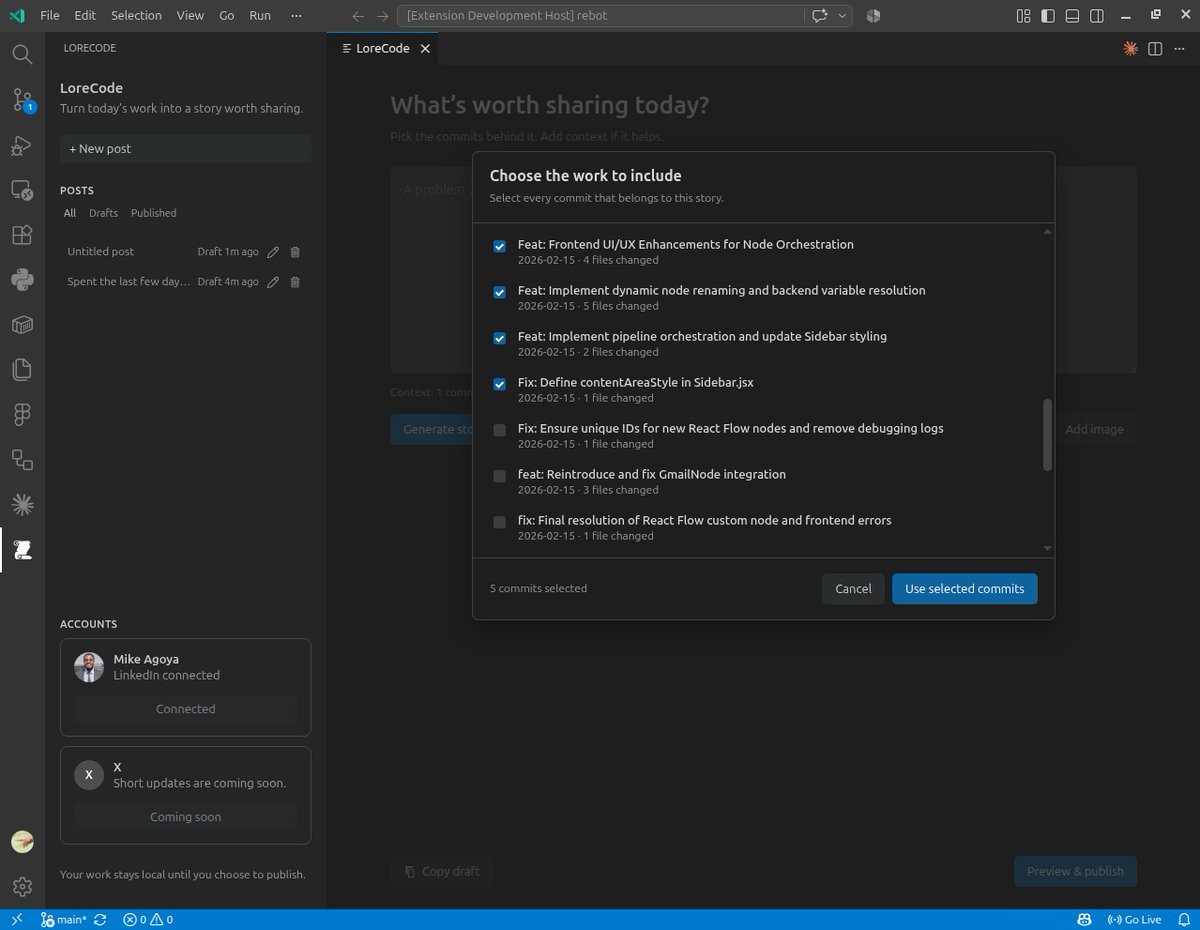Show the Drafts posts filter
This screenshot has height=930, width=1200.
point(103,213)
